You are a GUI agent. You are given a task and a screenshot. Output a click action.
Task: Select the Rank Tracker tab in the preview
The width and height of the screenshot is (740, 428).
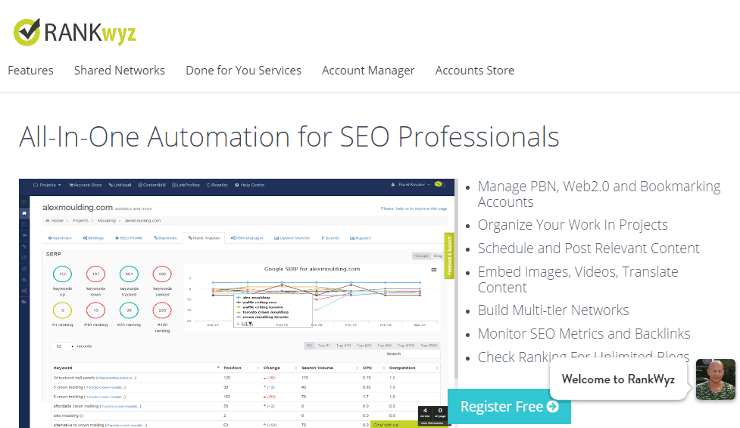click(x=204, y=238)
